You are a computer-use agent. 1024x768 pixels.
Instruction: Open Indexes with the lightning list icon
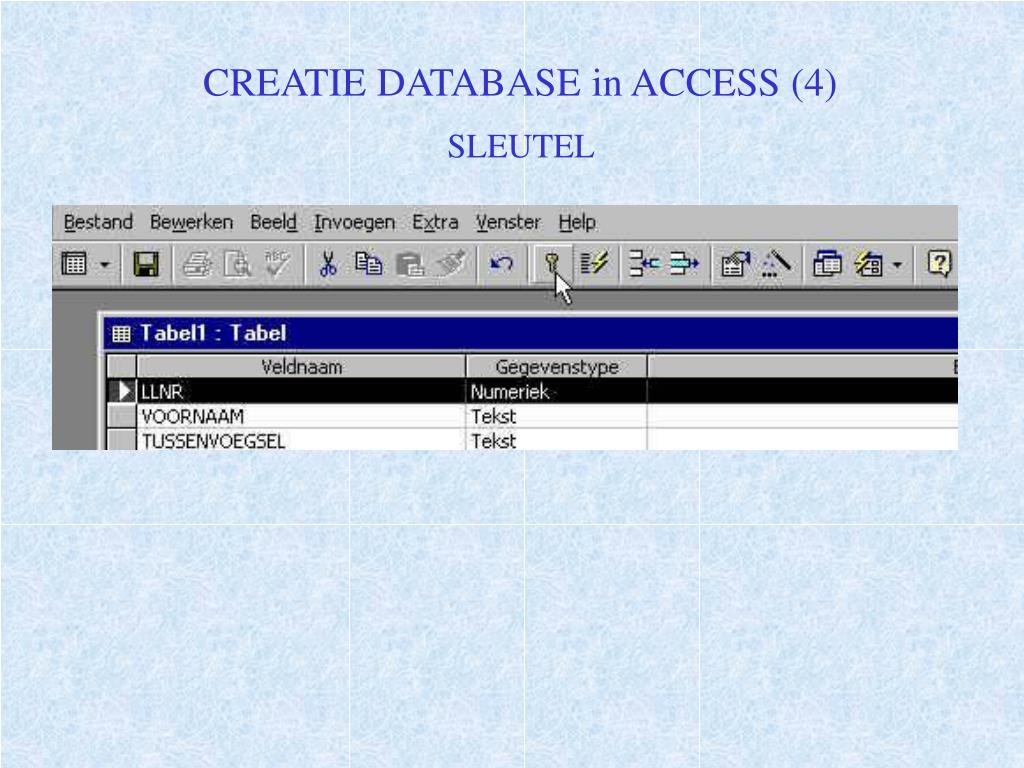point(594,264)
